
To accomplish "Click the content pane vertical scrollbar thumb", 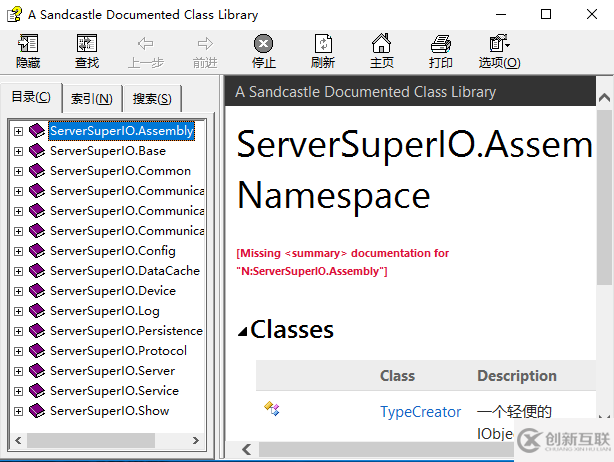I will click(x=605, y=197).
